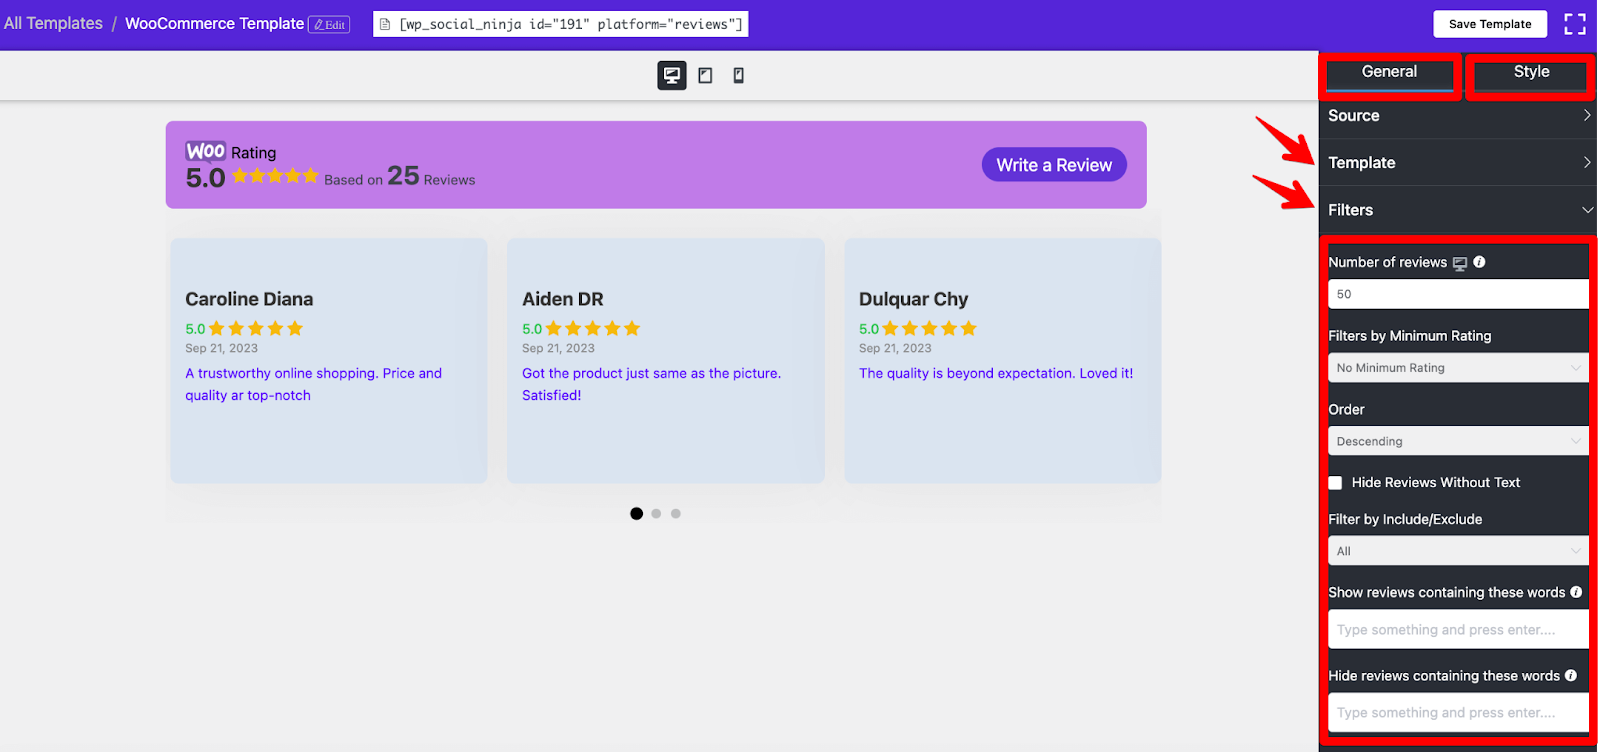Click the 'Based on 25 Reviews' text

400,177
